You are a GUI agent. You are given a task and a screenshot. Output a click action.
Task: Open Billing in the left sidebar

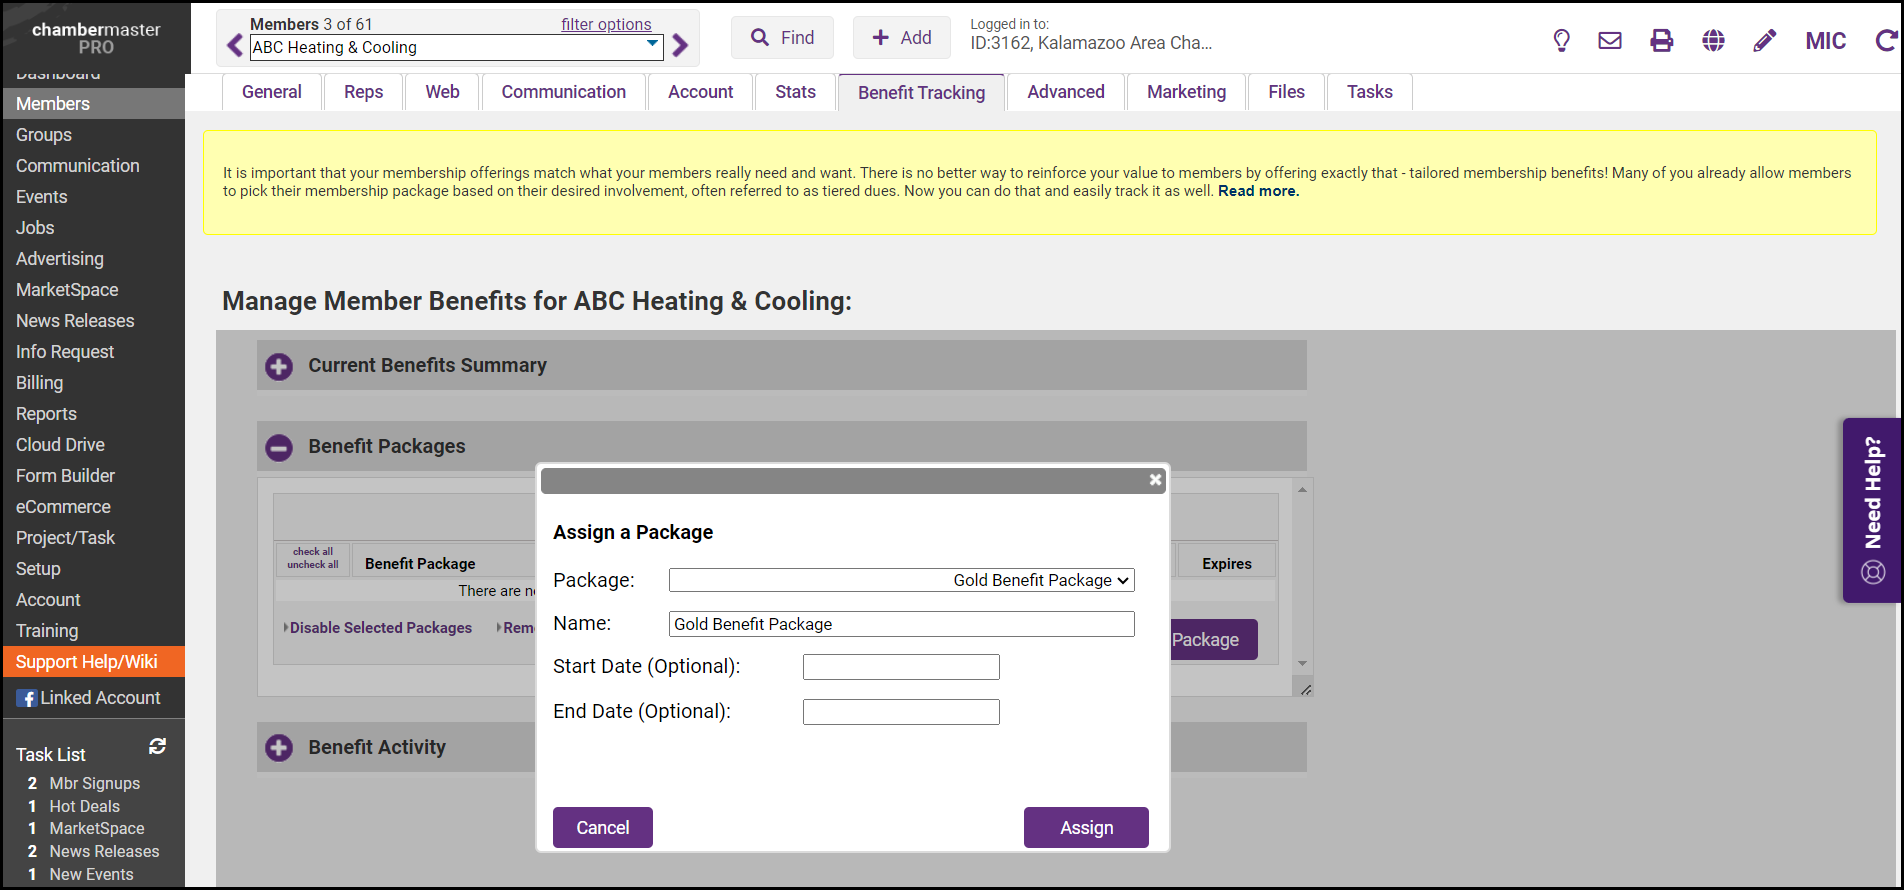(40, 383)
